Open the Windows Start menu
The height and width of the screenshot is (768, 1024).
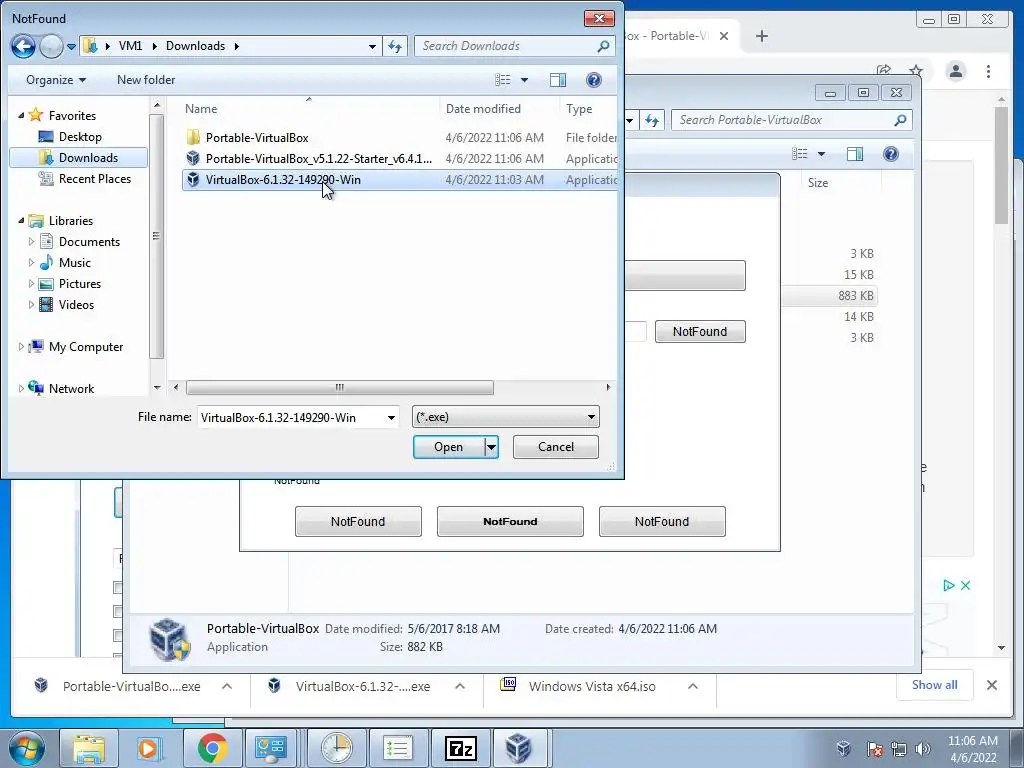point(26,748)
